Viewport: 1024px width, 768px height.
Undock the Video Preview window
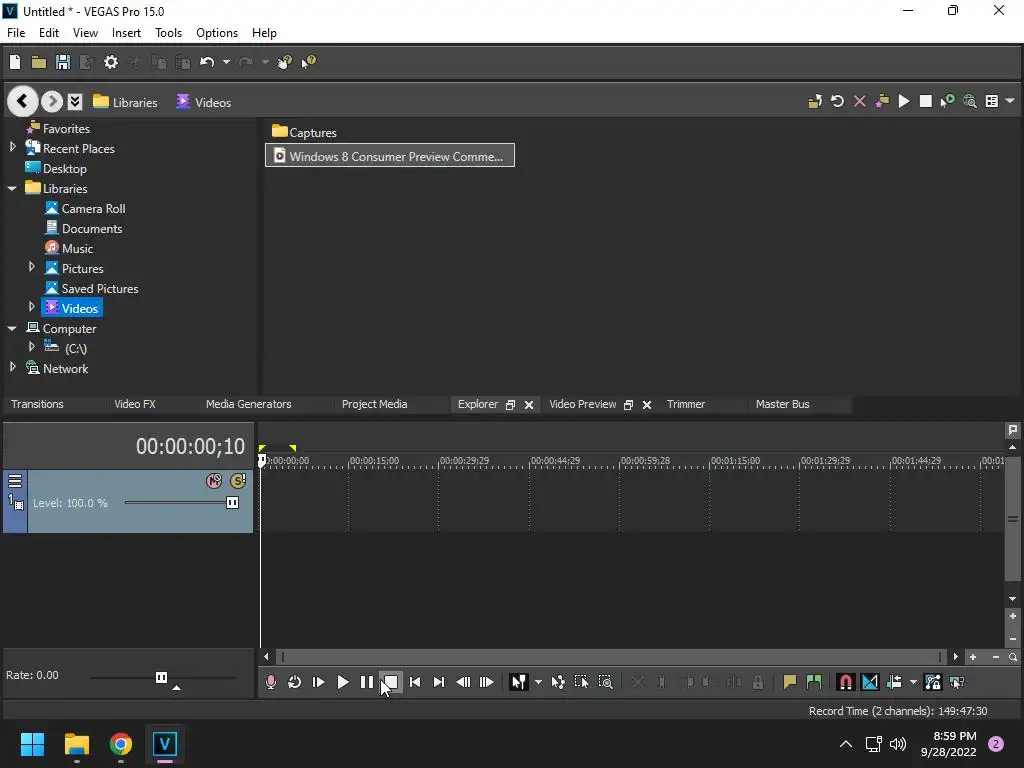628,405
